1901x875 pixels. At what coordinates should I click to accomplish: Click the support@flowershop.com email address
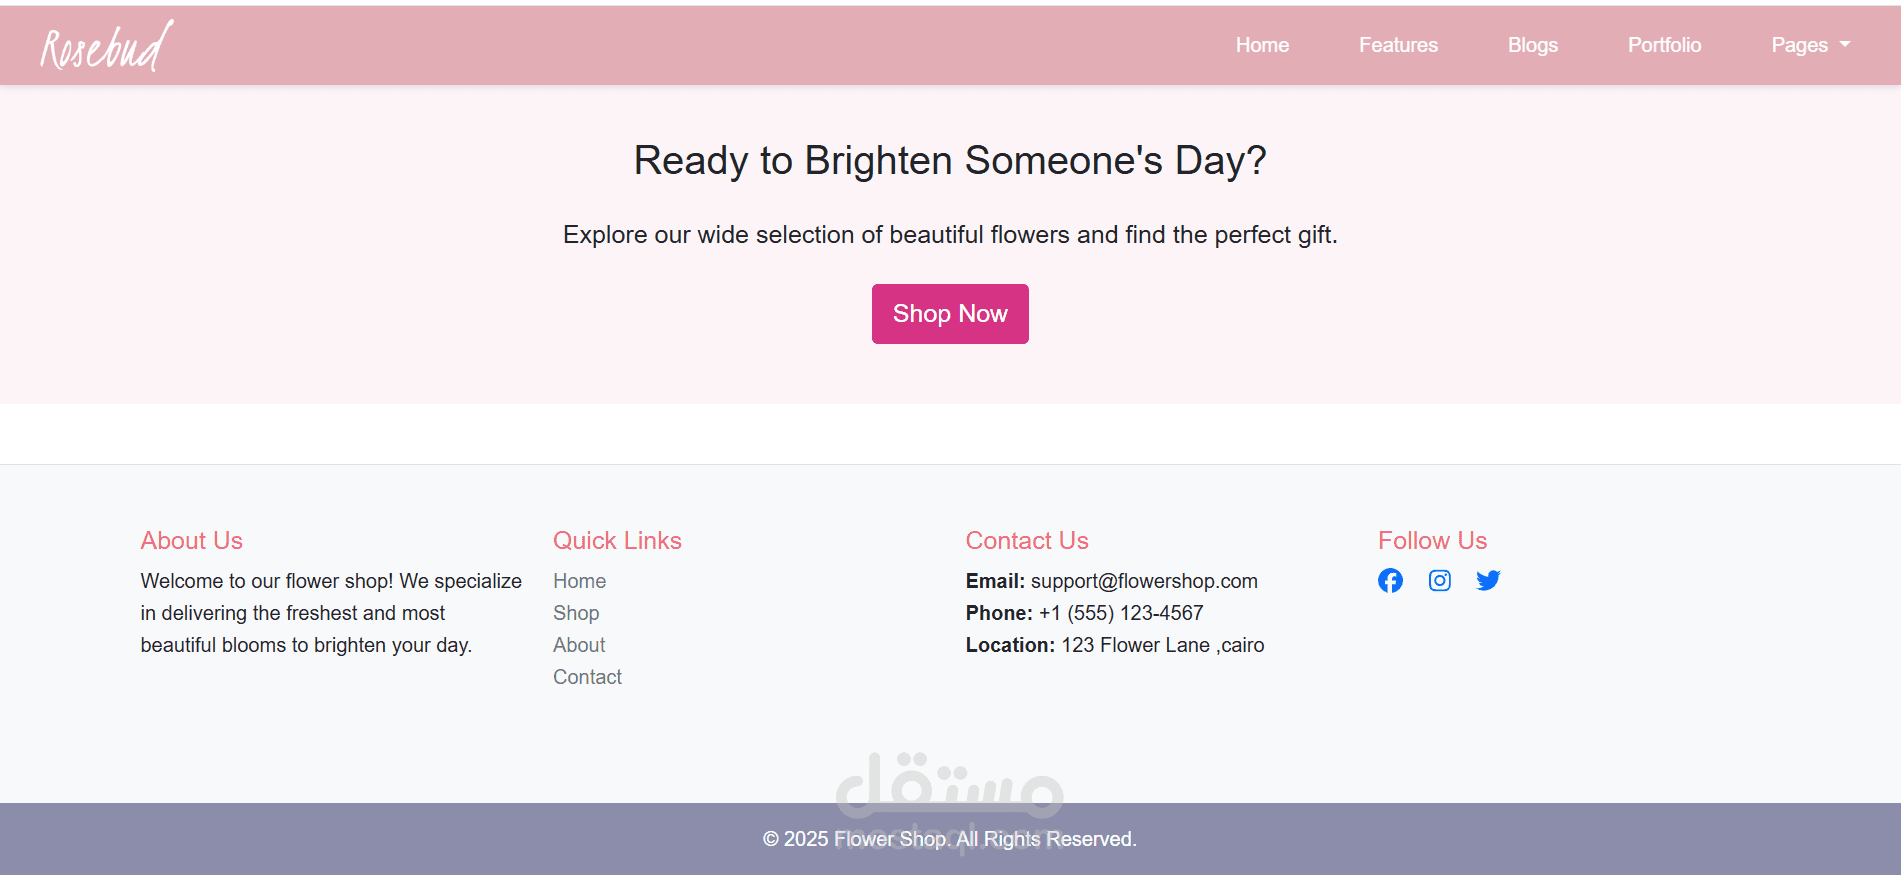coord(1144,581)
